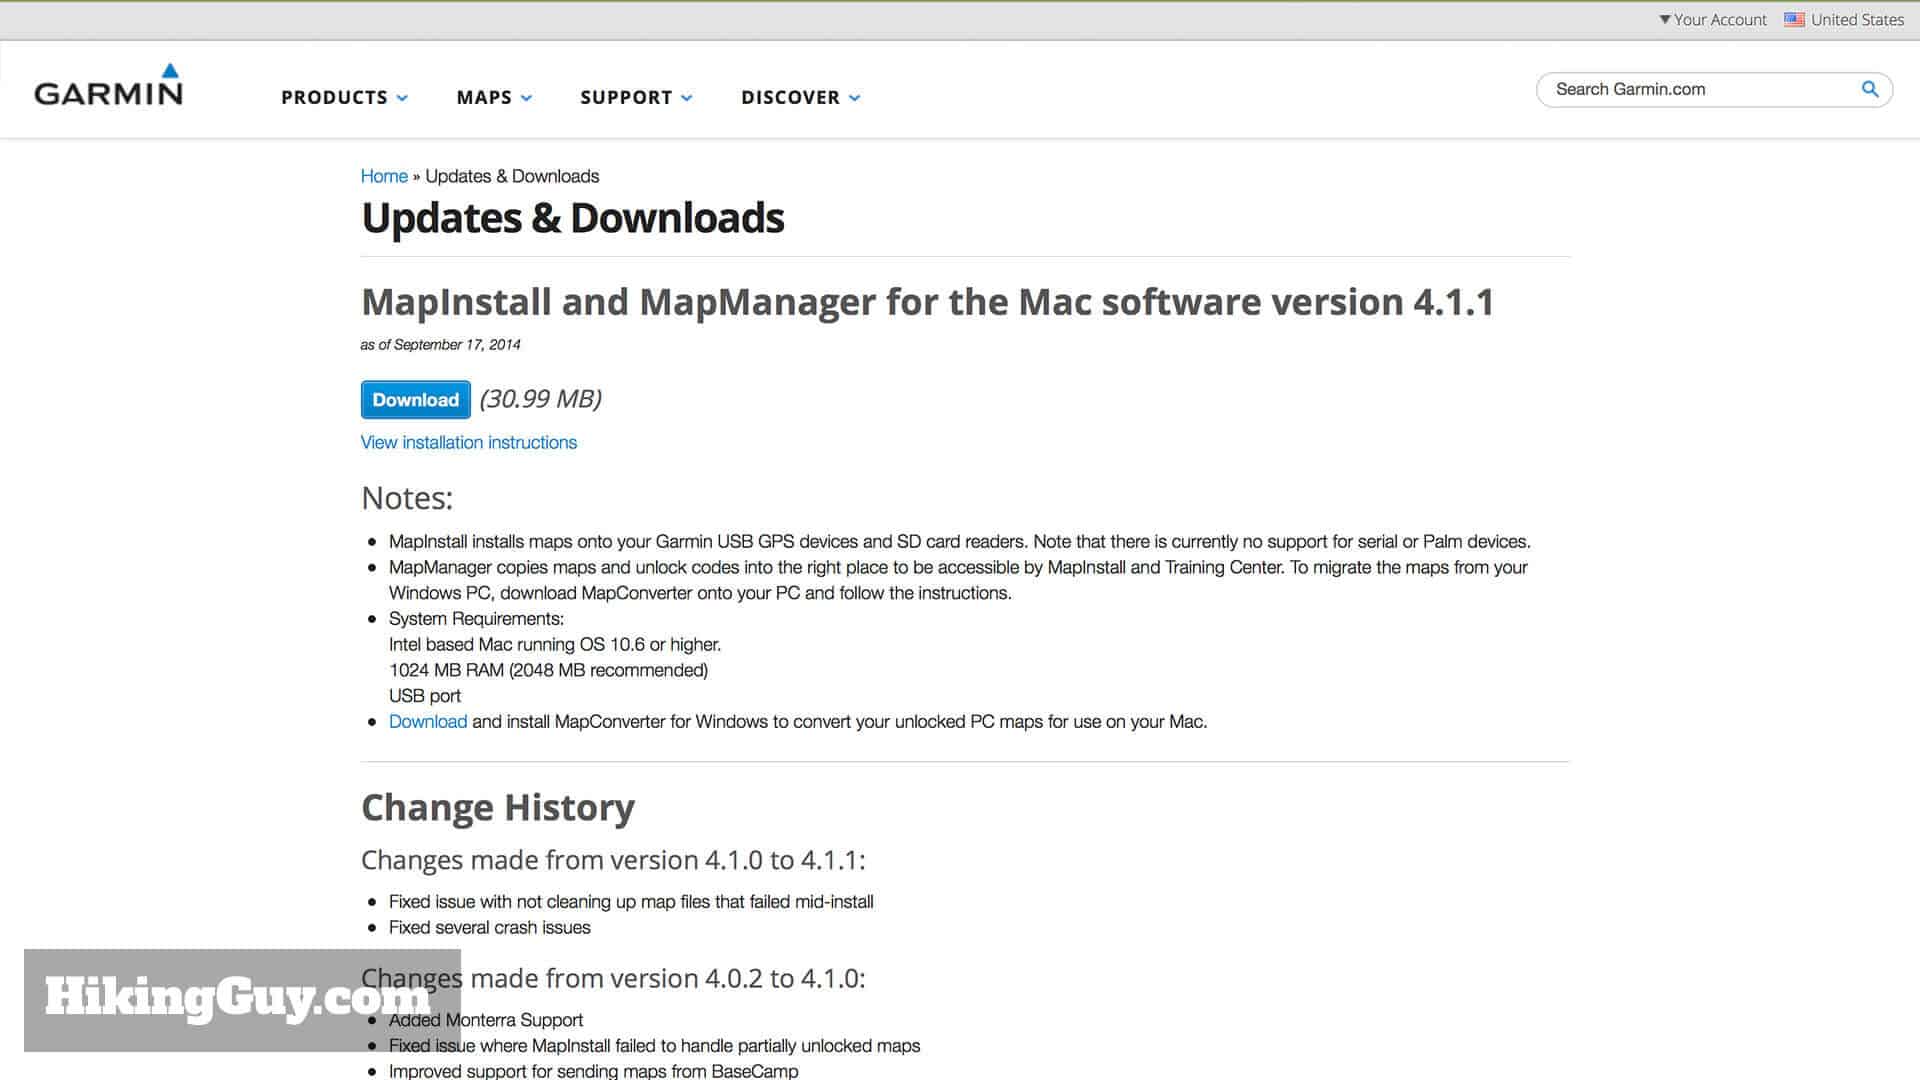Expand the Products menu
Screen dimensions: 1920x1080
(344, 97)
